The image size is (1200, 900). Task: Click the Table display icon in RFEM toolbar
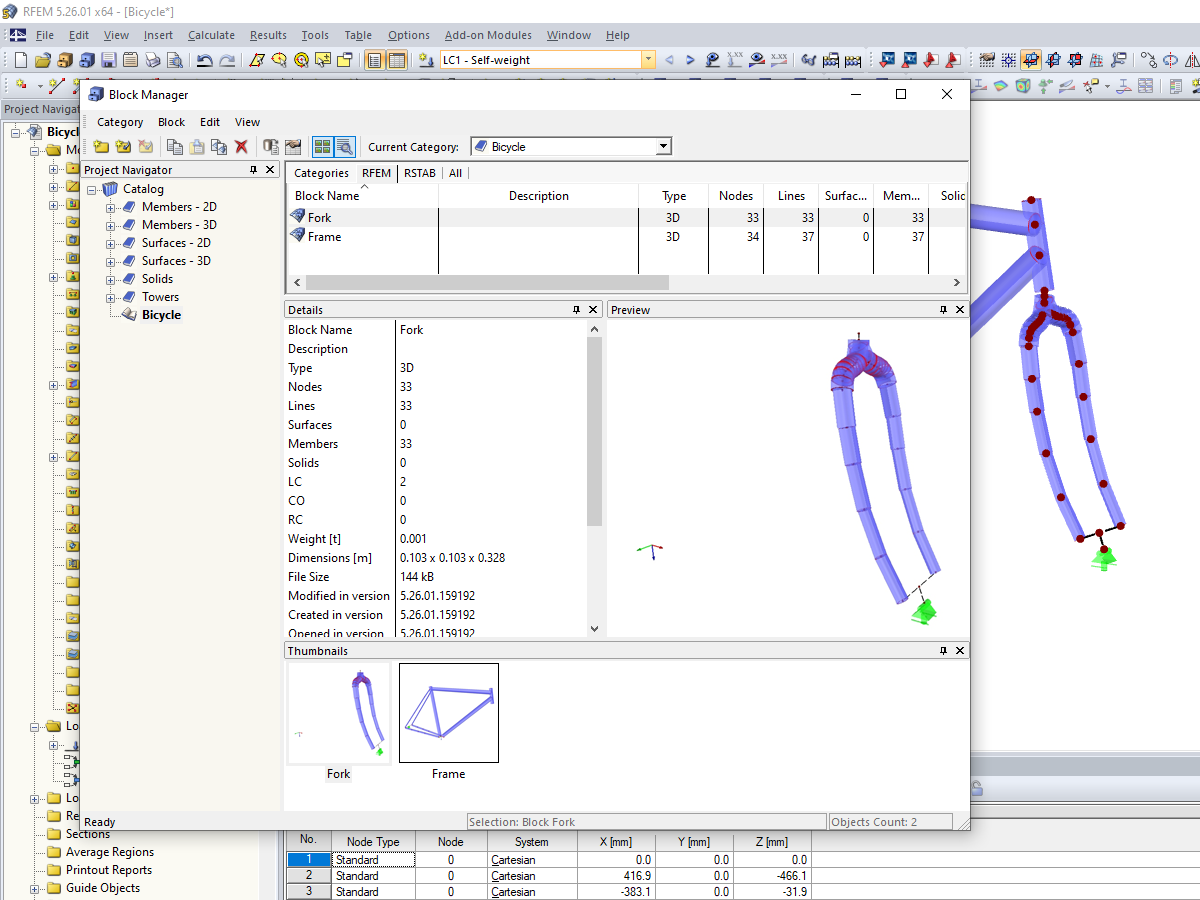click(x=397, y=60)
